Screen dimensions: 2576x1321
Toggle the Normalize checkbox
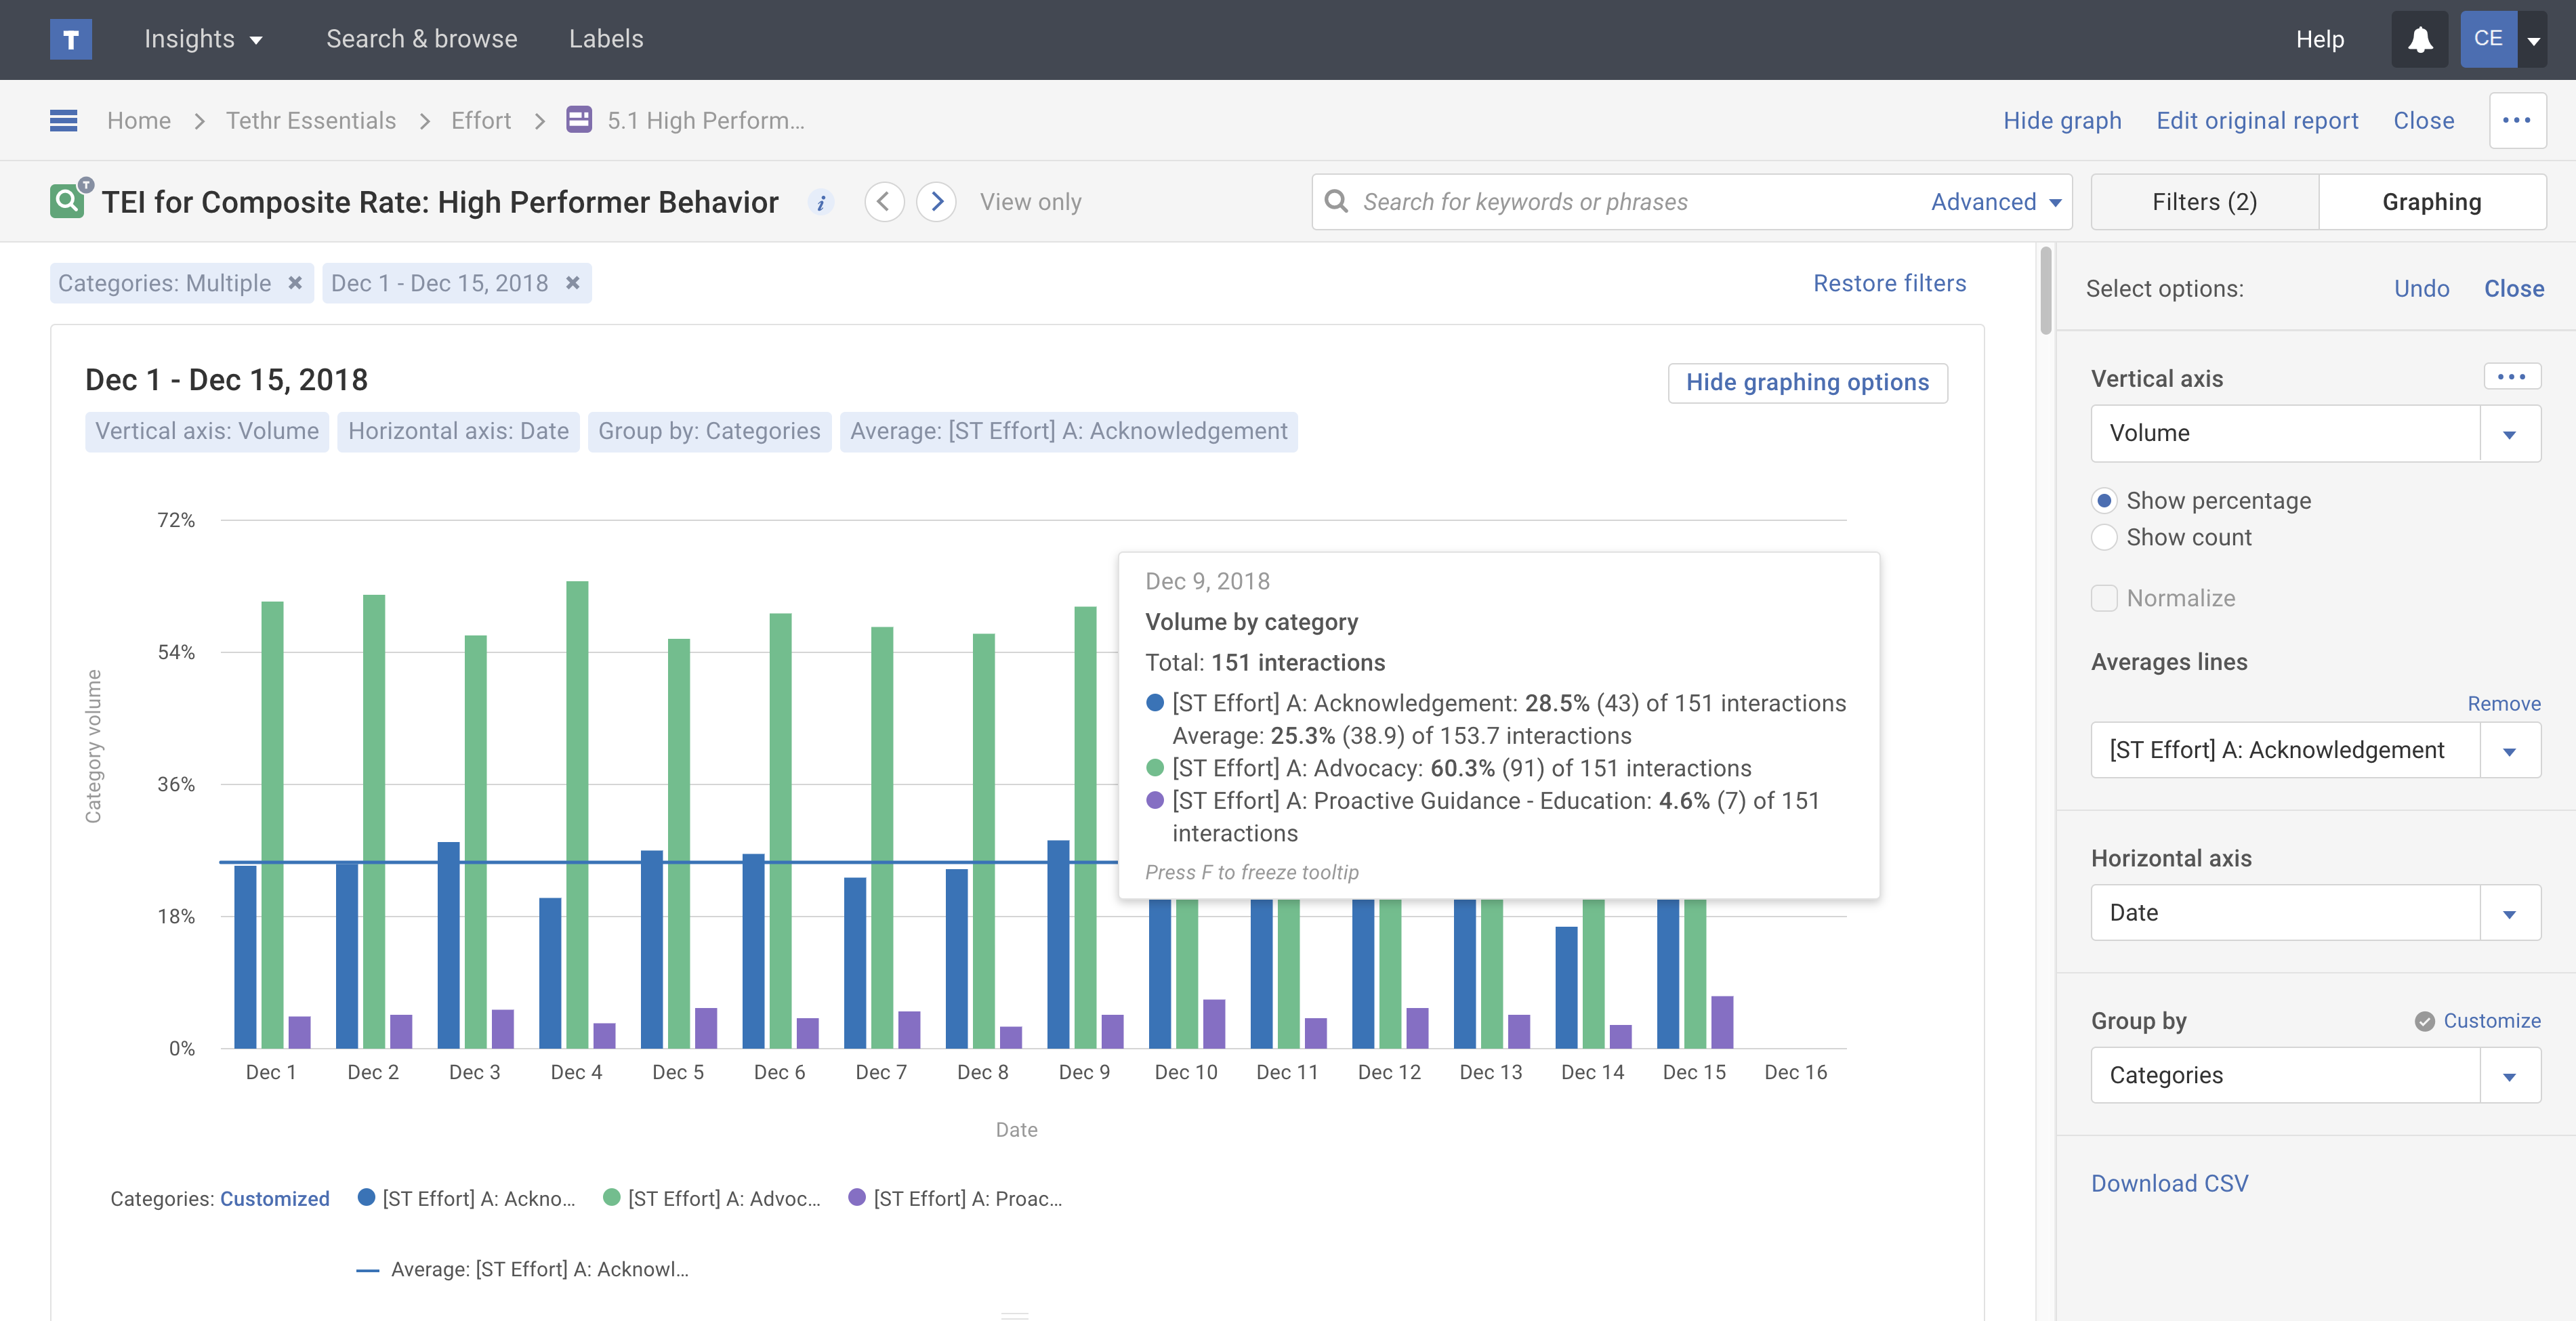tap(2104, 598)
